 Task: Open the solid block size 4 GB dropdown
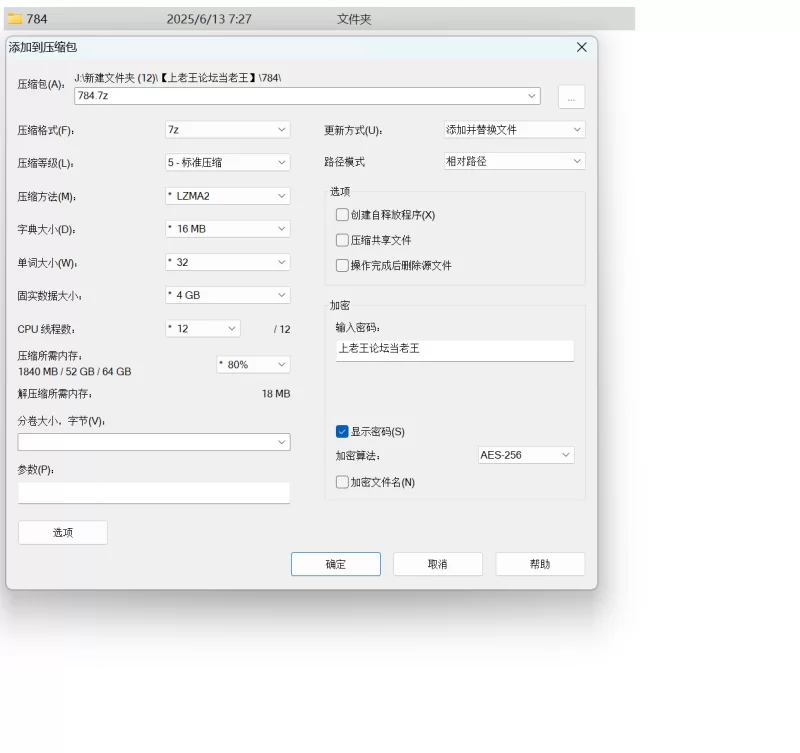click(228, 295)
